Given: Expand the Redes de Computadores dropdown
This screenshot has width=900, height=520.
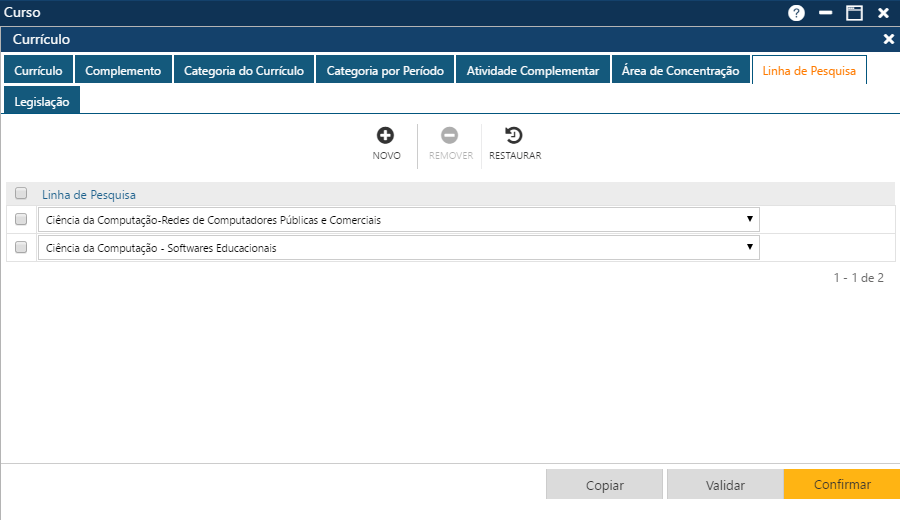Looking at the screenshot, I should 749,219.
